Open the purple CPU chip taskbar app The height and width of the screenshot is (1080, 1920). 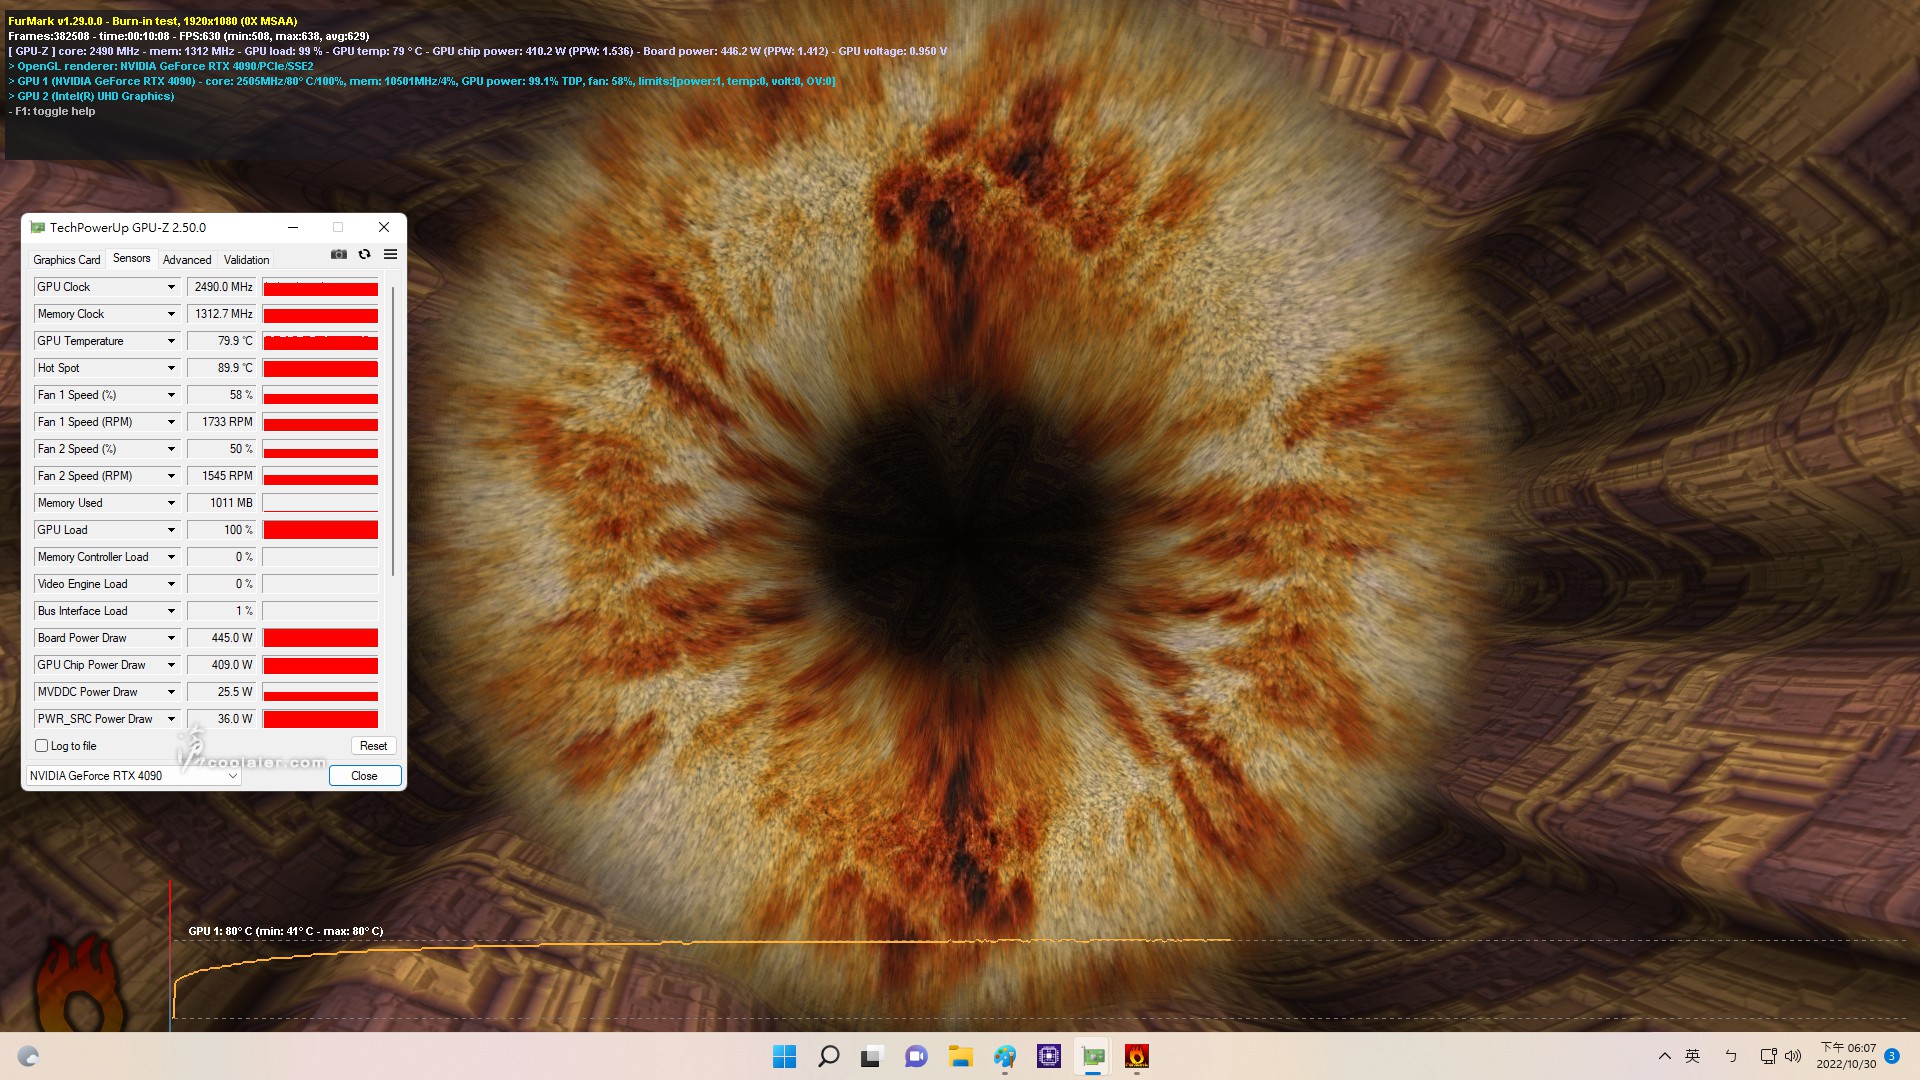(x=1048, y=1056)
